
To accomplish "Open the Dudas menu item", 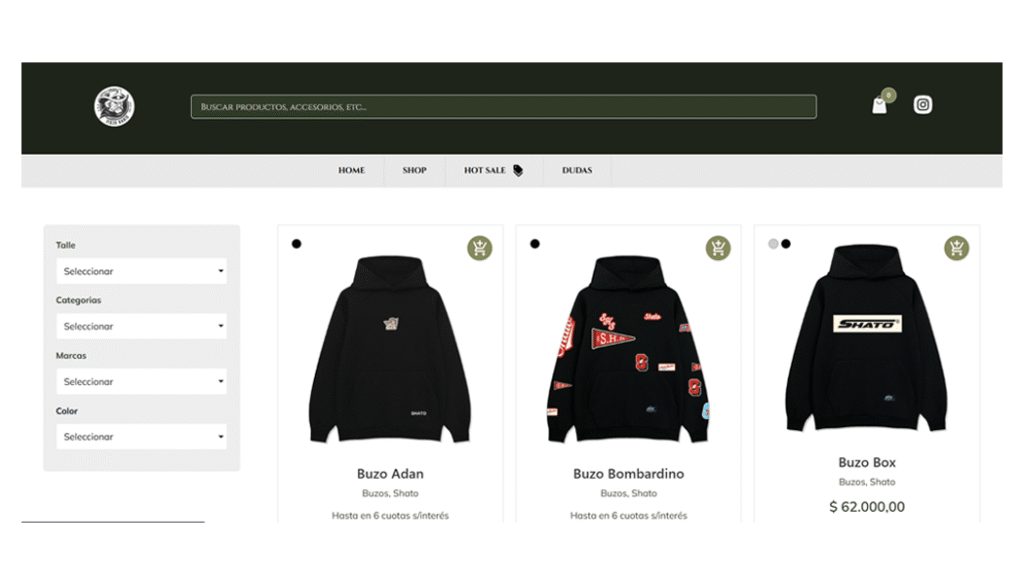I will (577, 170).
